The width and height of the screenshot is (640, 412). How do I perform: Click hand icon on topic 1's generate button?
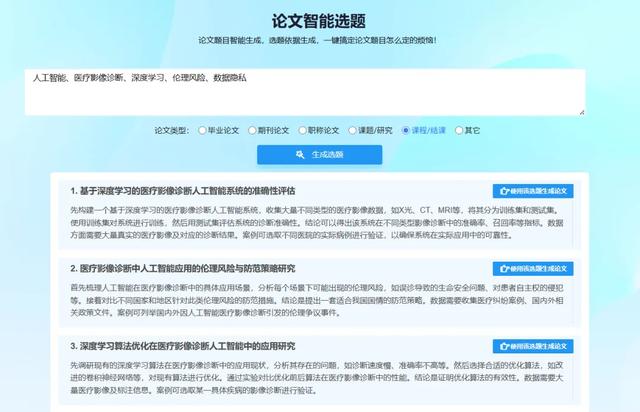coord(504,191)
